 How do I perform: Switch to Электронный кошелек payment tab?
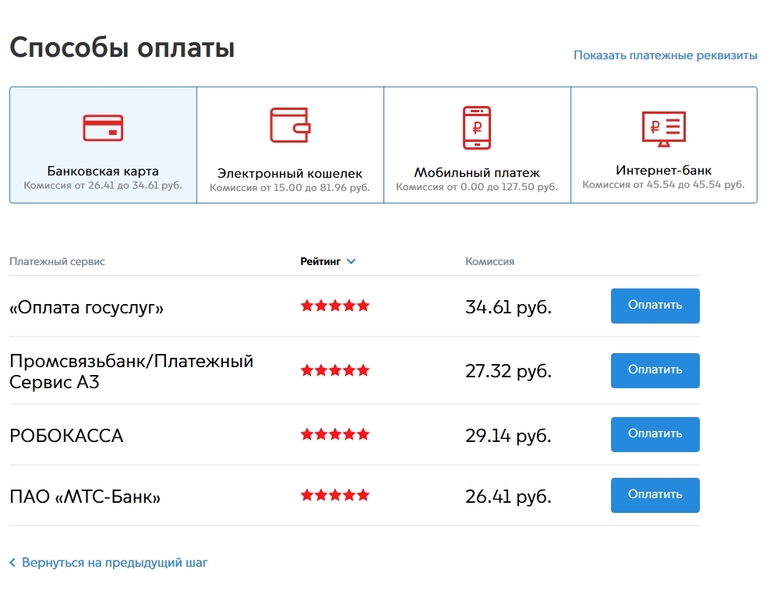coord(290,173)
